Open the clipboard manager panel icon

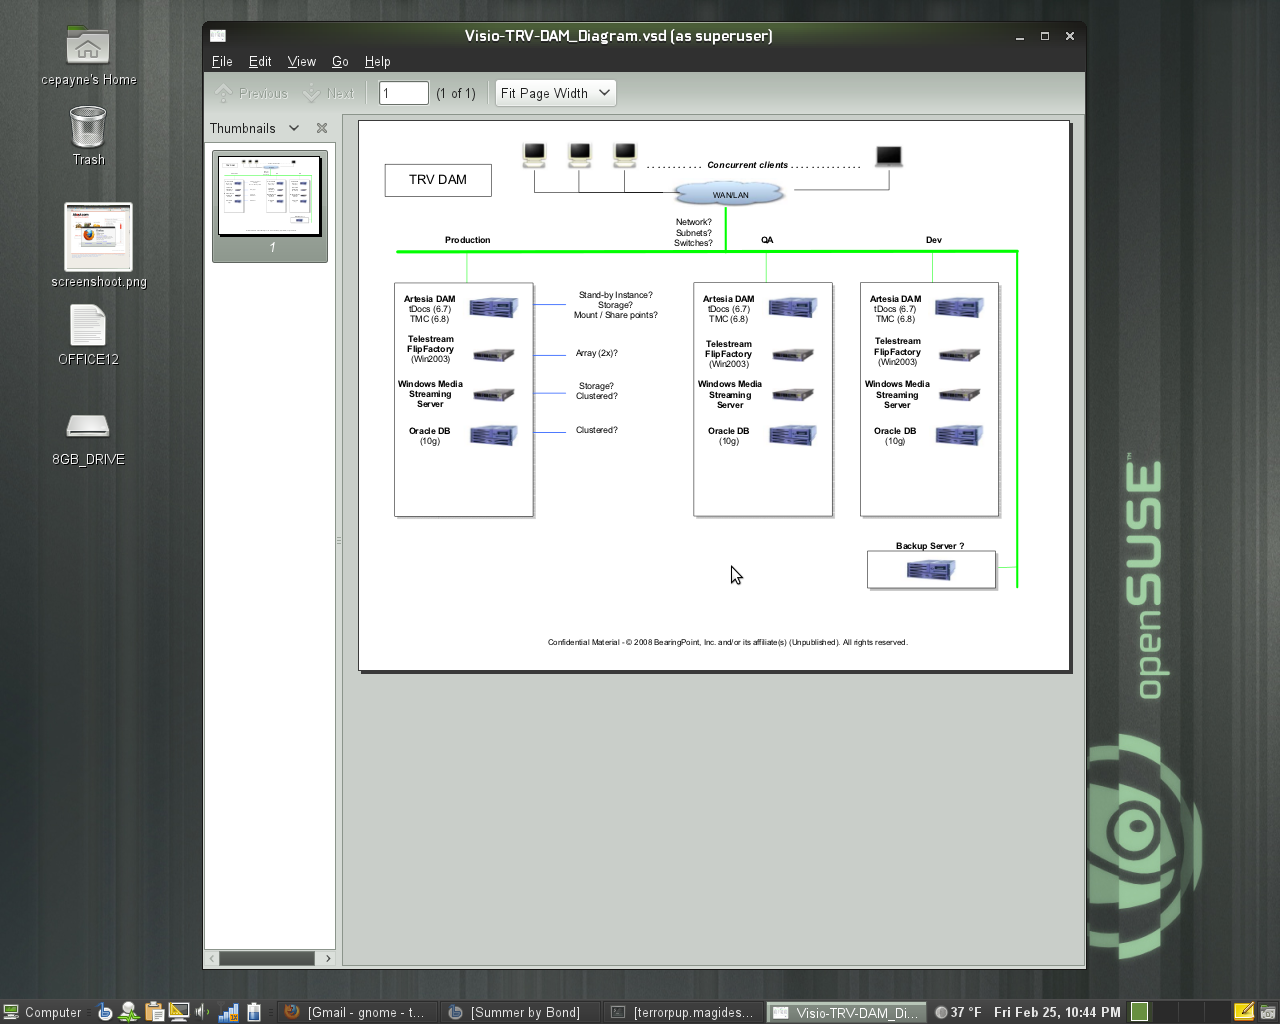[154, 1012]
